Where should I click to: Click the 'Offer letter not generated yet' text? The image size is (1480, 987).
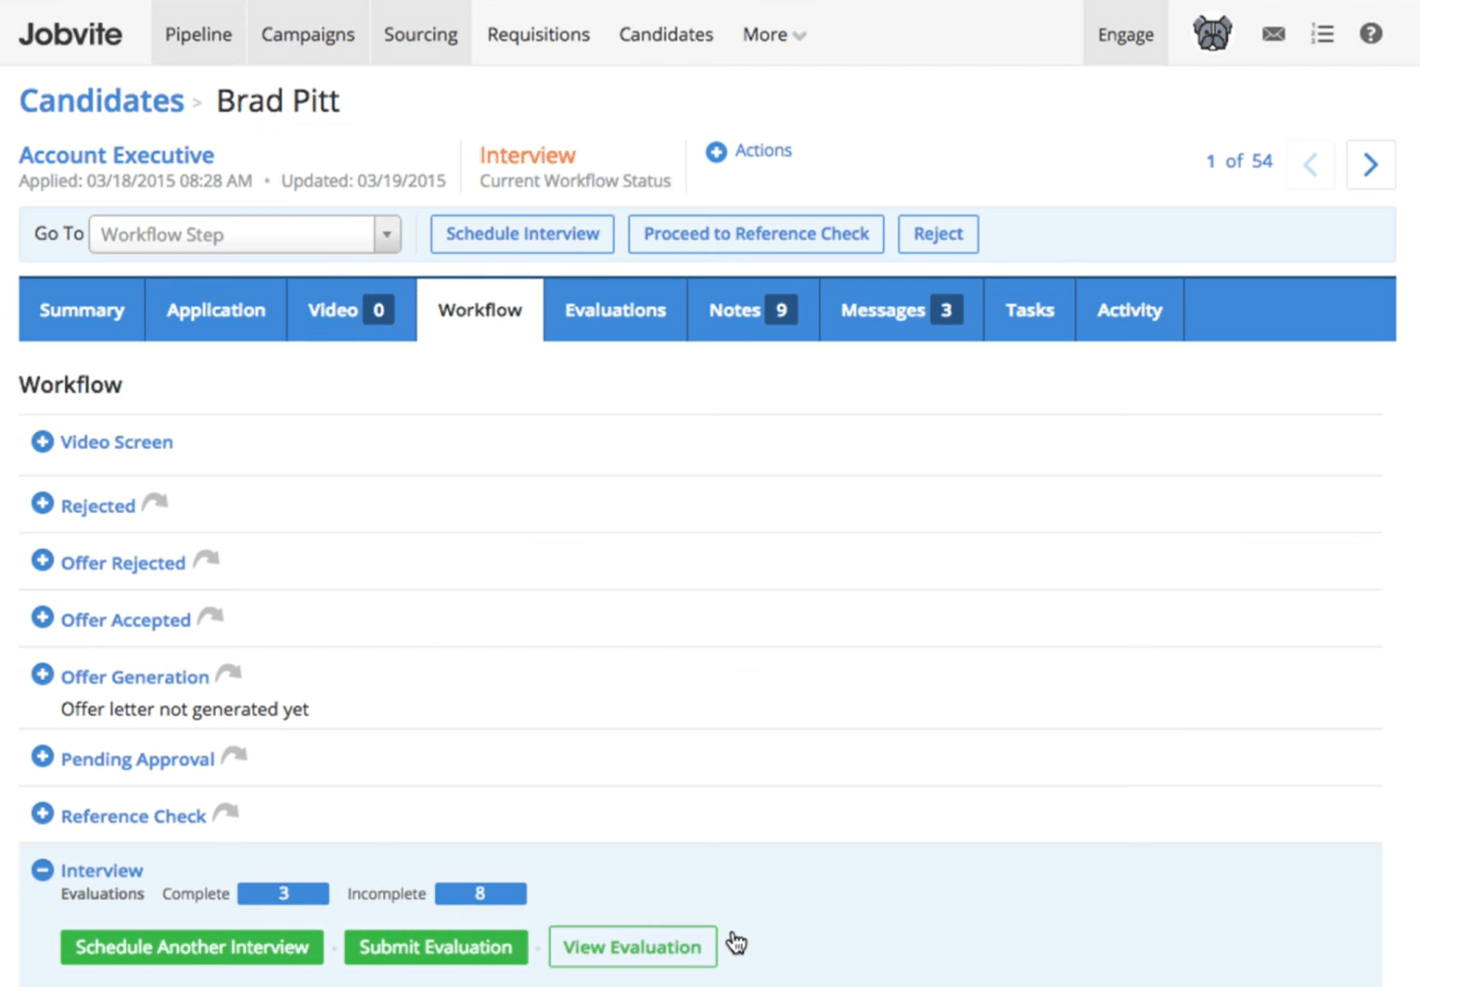coord(185,709)
